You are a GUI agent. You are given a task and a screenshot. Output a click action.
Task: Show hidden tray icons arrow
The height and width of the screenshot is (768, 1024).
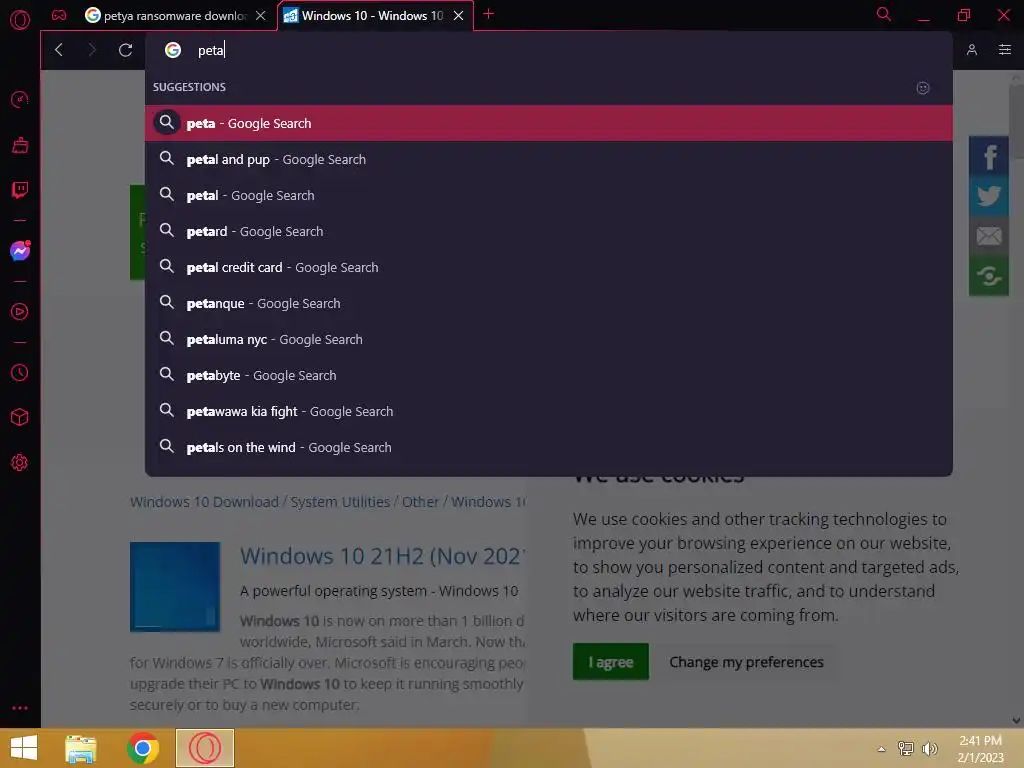881,749
